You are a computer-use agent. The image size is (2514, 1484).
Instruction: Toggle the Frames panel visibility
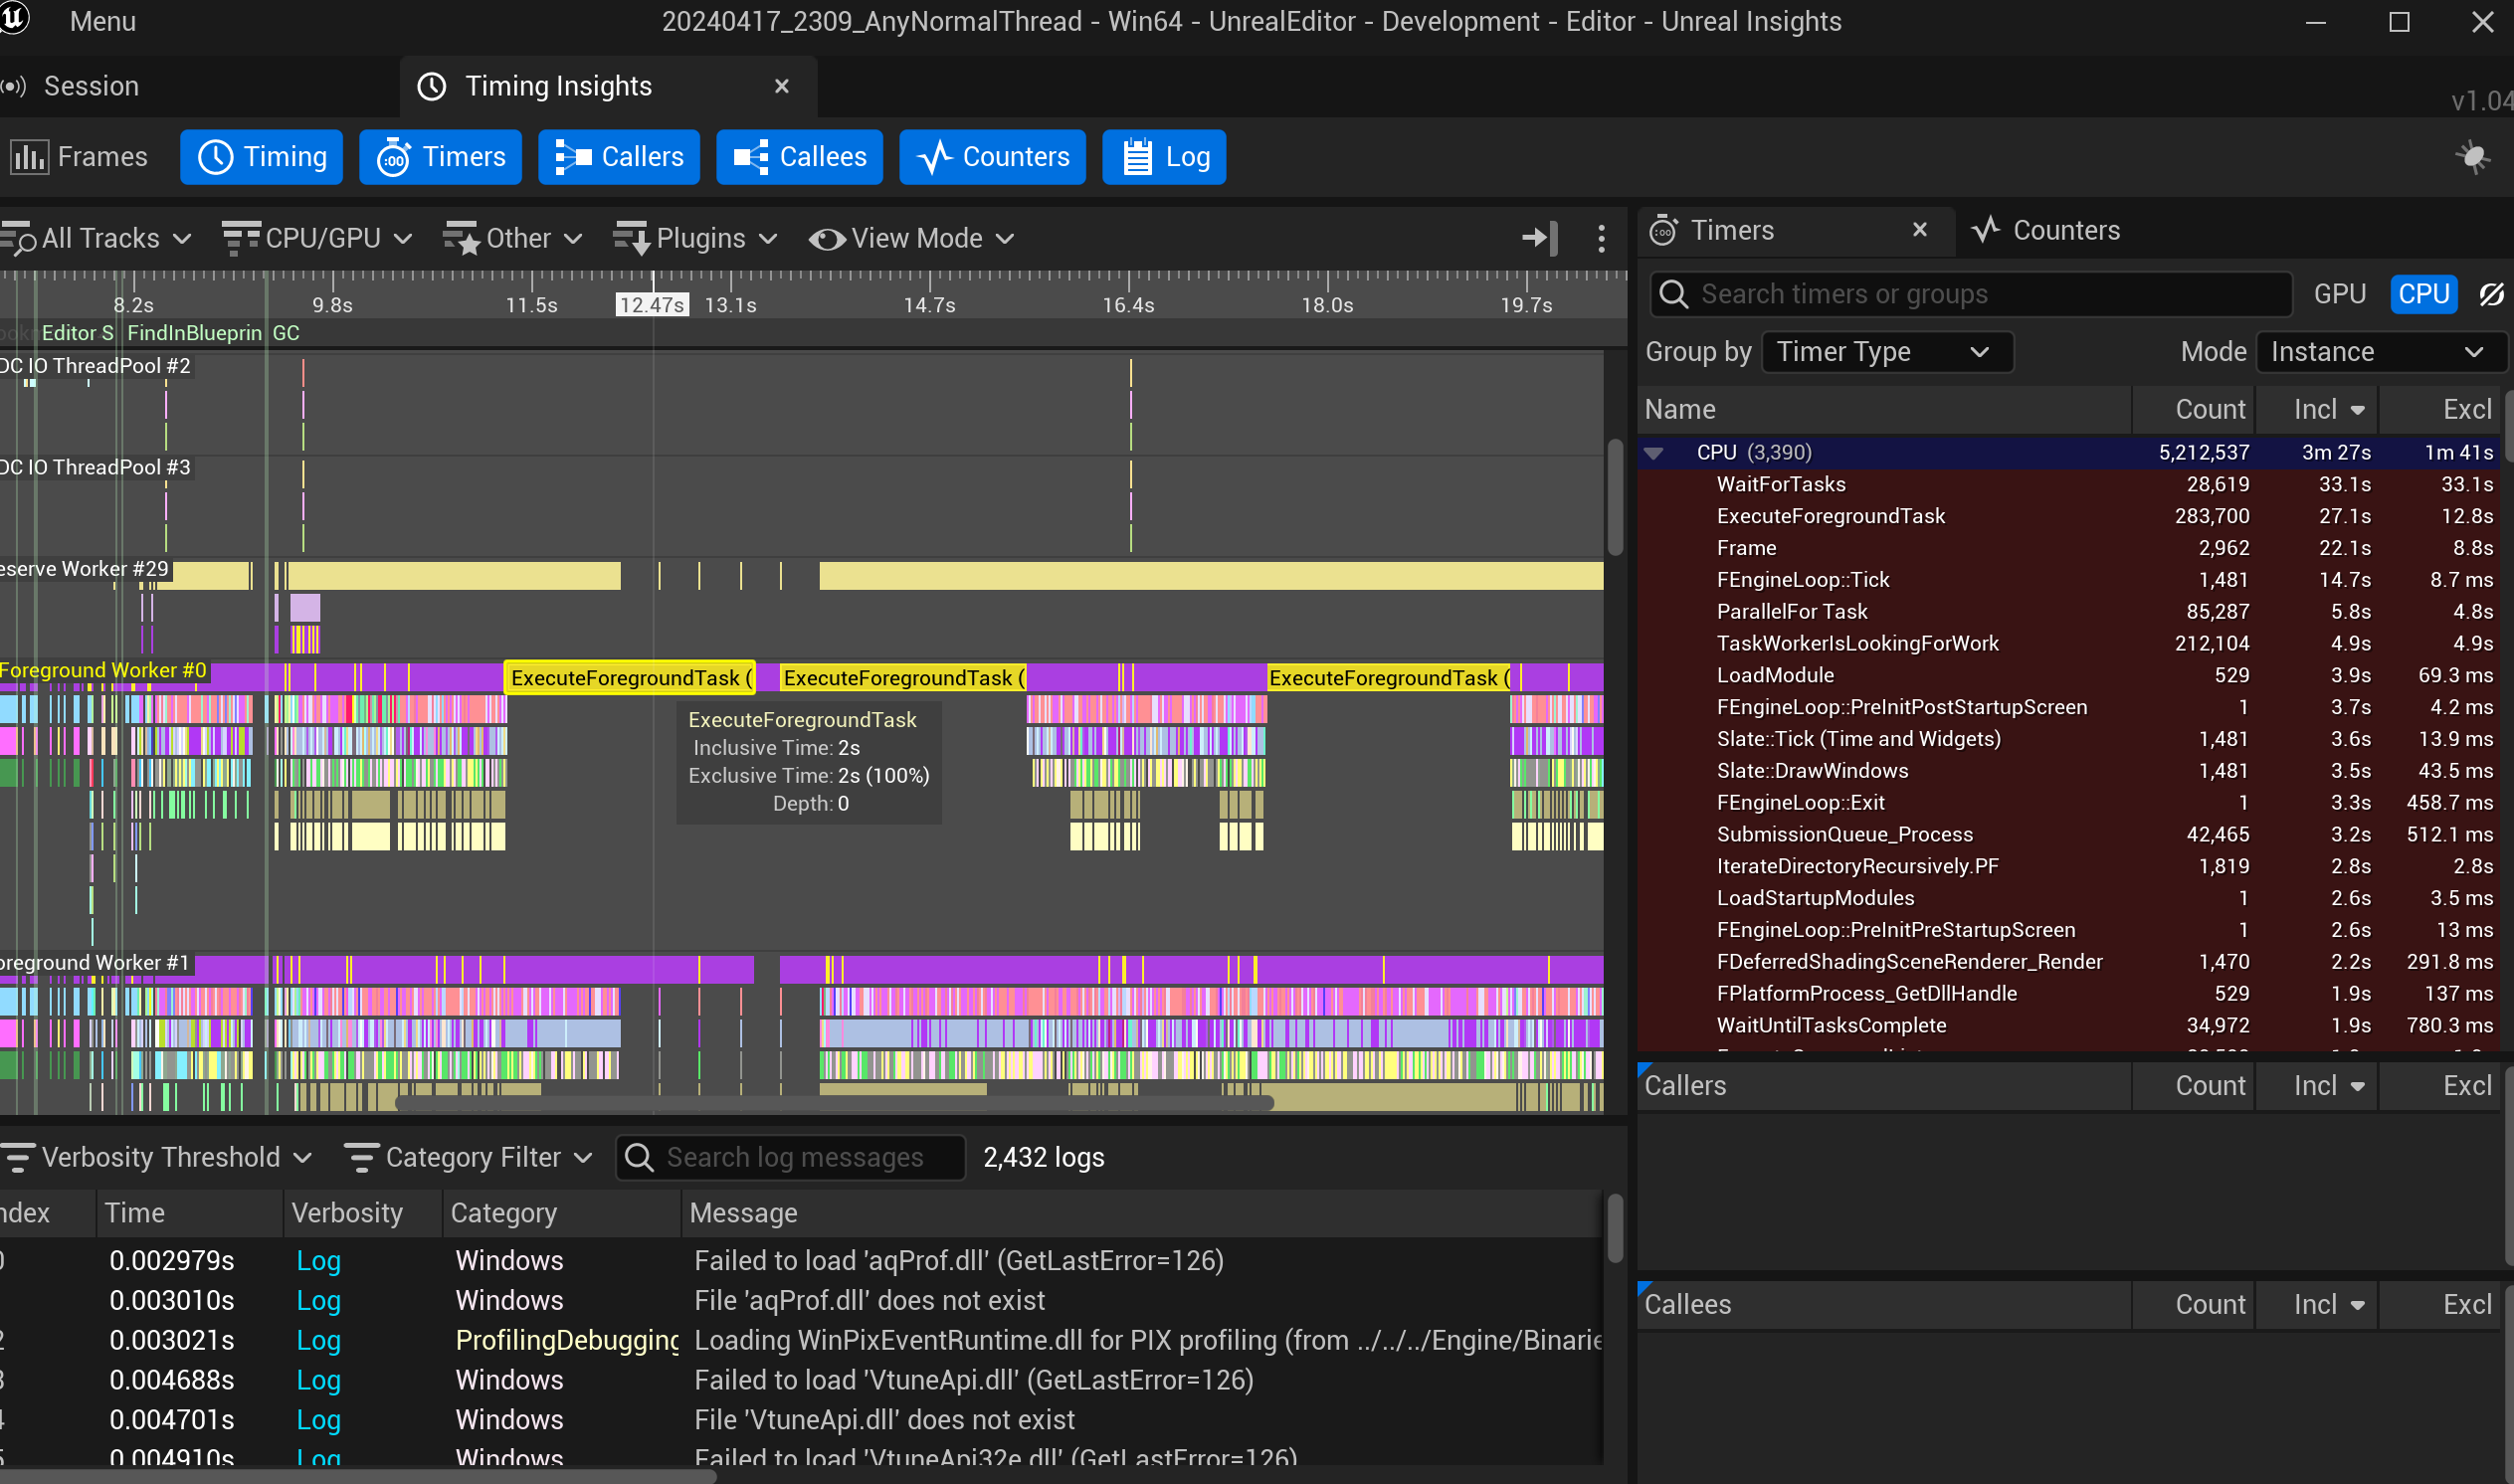tap(78, 157)
